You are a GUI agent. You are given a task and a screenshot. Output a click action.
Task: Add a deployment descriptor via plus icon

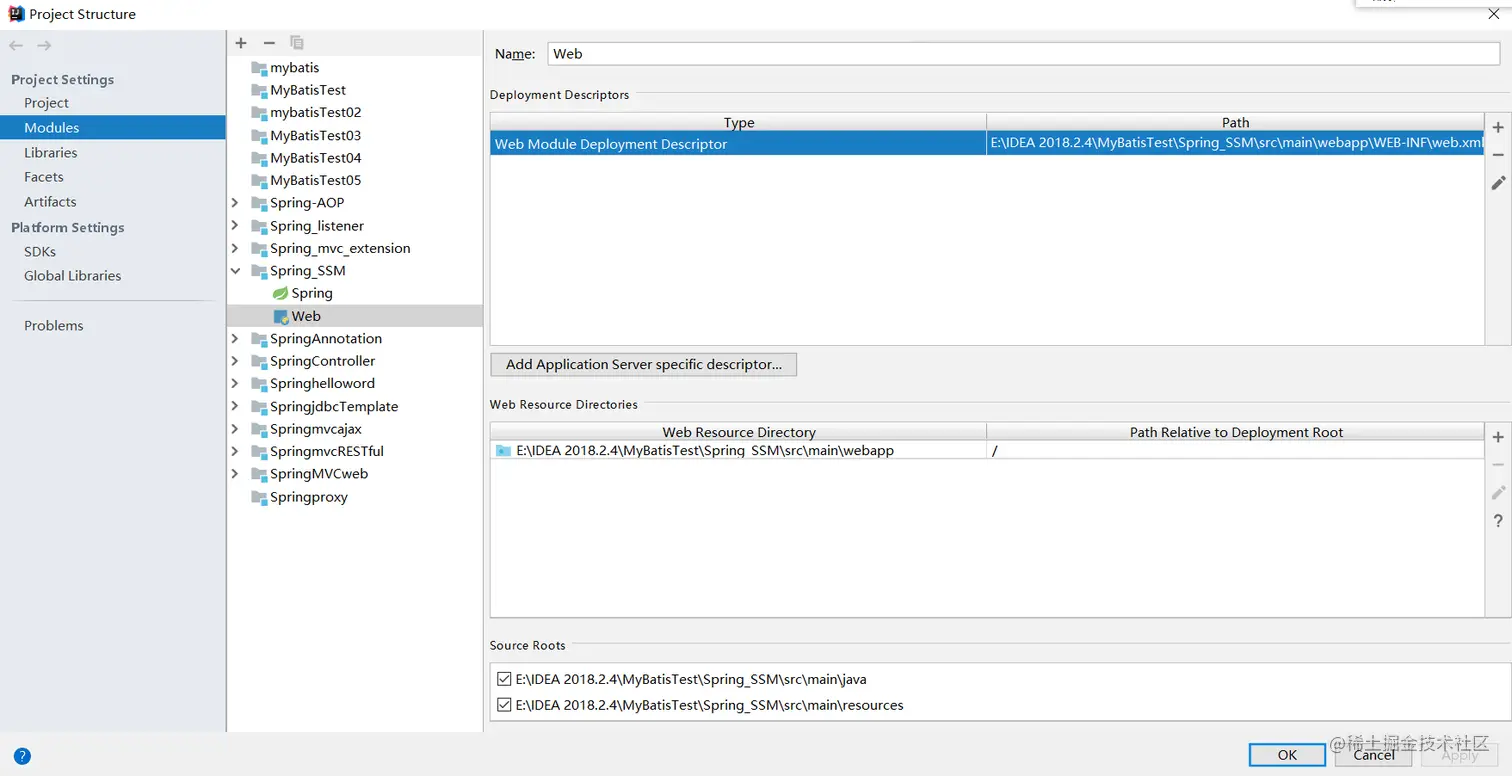1497,127
